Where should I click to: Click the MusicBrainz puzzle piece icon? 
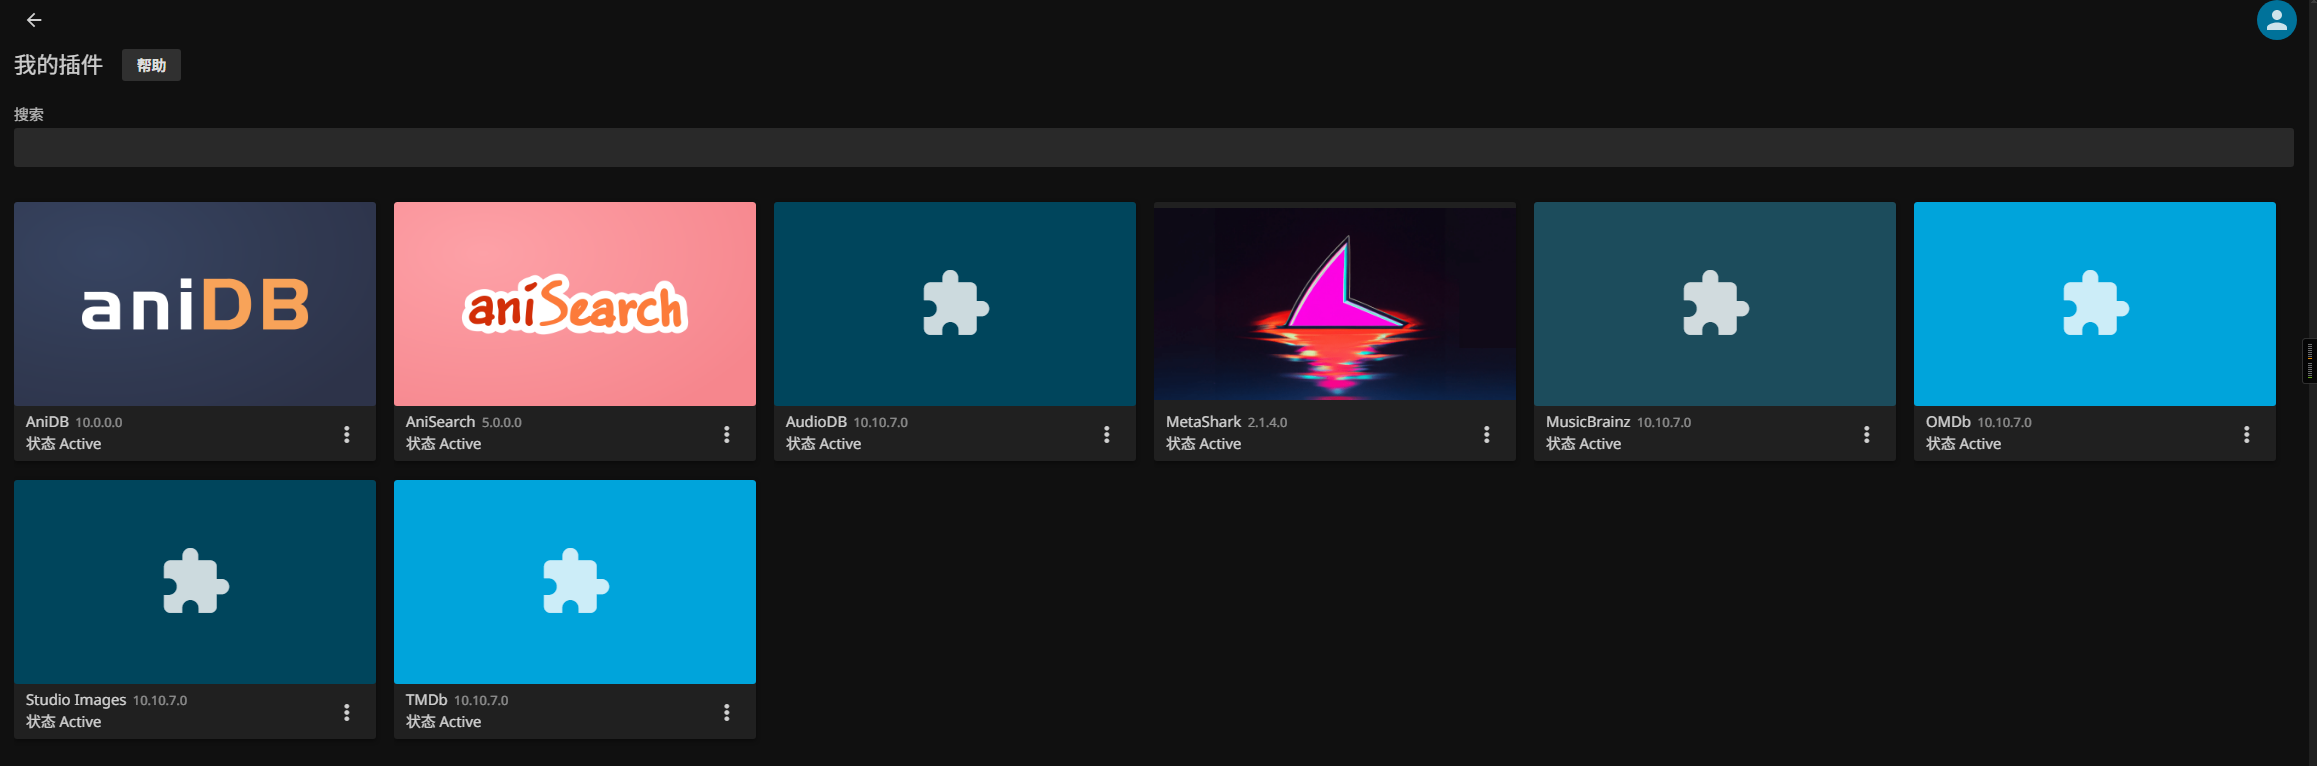[x=1715, y=304]
